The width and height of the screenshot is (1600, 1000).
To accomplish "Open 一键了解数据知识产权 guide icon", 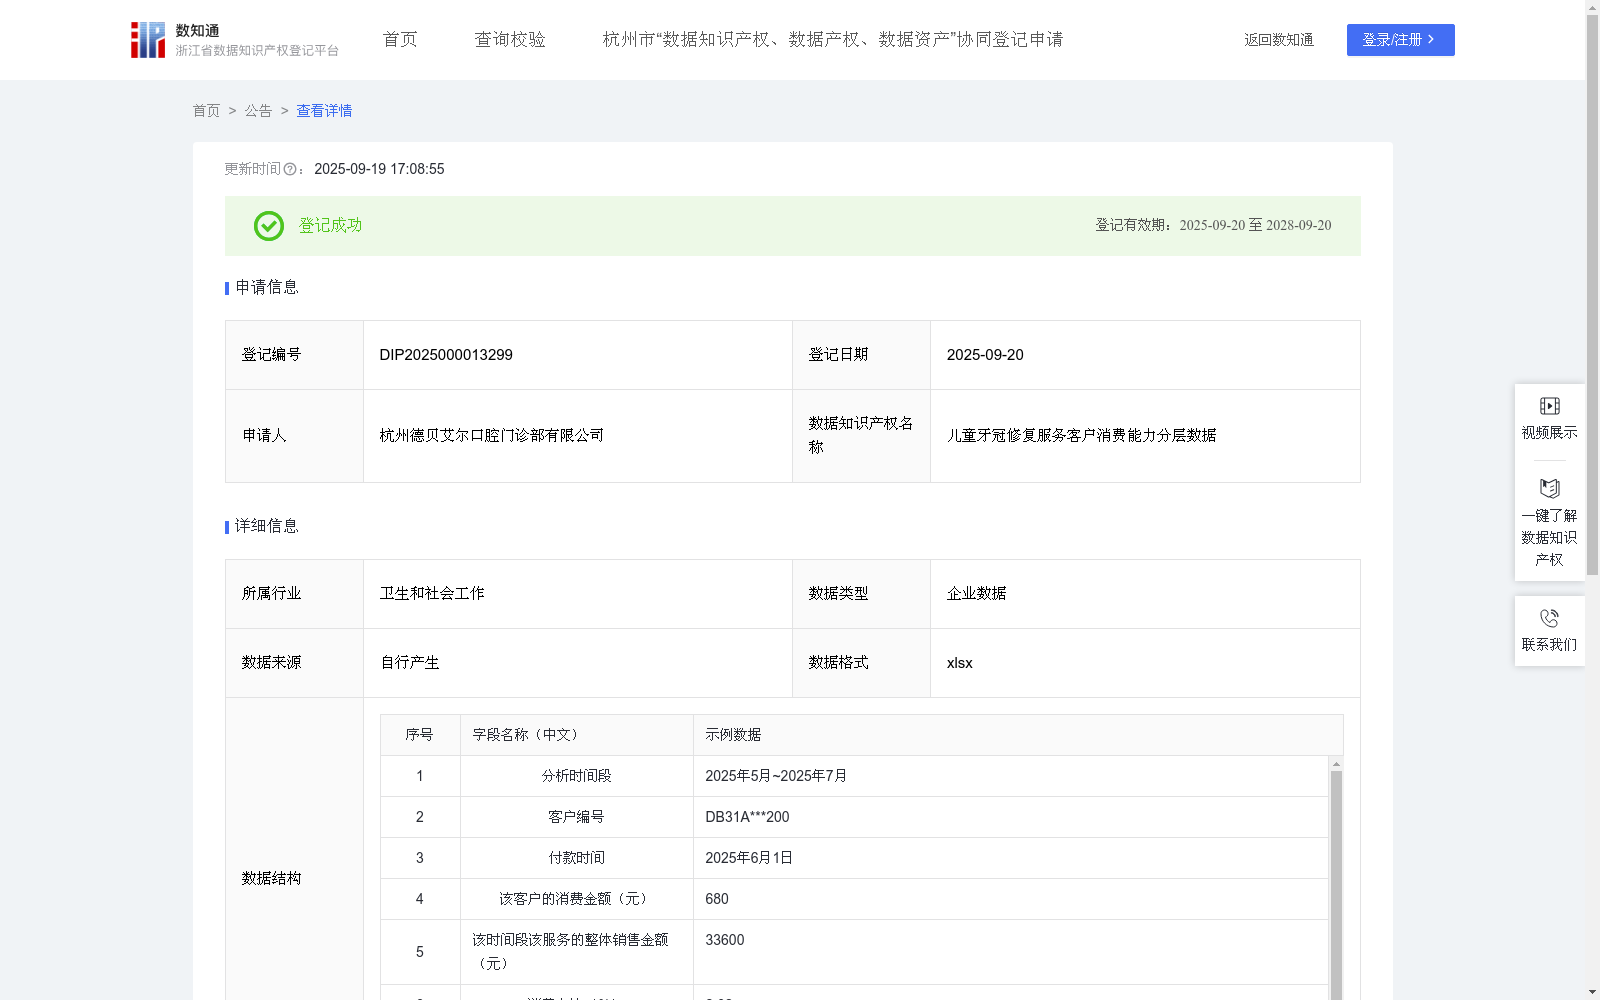I will (x=1549, y=488).
